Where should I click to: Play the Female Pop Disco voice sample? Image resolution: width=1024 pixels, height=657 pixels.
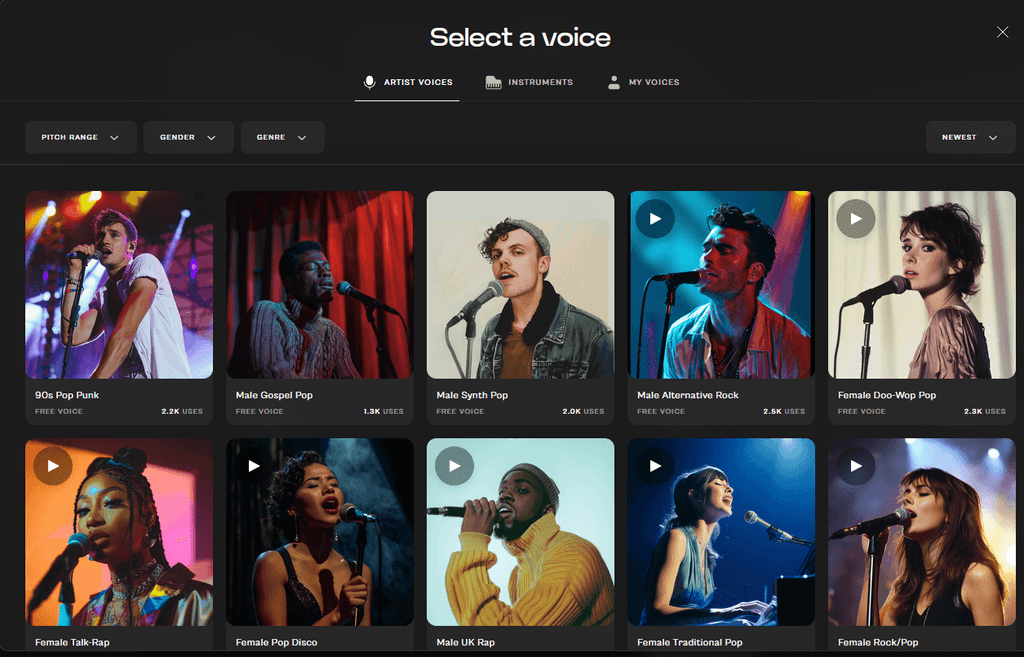[x=253, y=465]
